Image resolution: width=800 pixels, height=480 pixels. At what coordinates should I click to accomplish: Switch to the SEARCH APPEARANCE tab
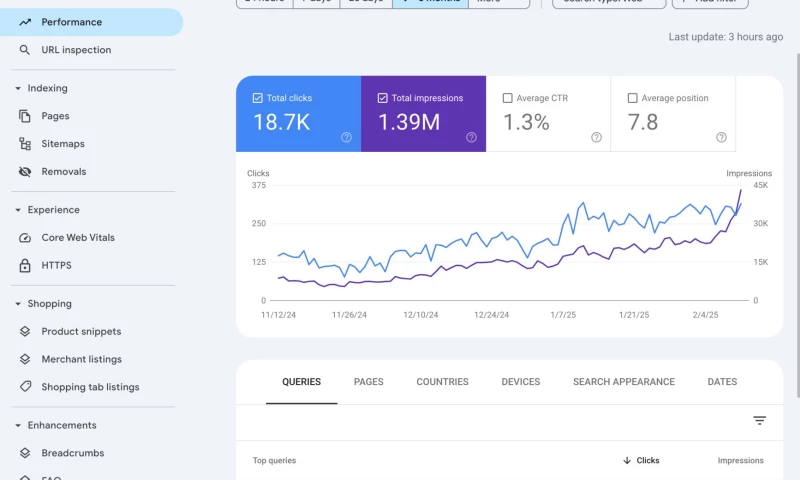click(623, 382)
